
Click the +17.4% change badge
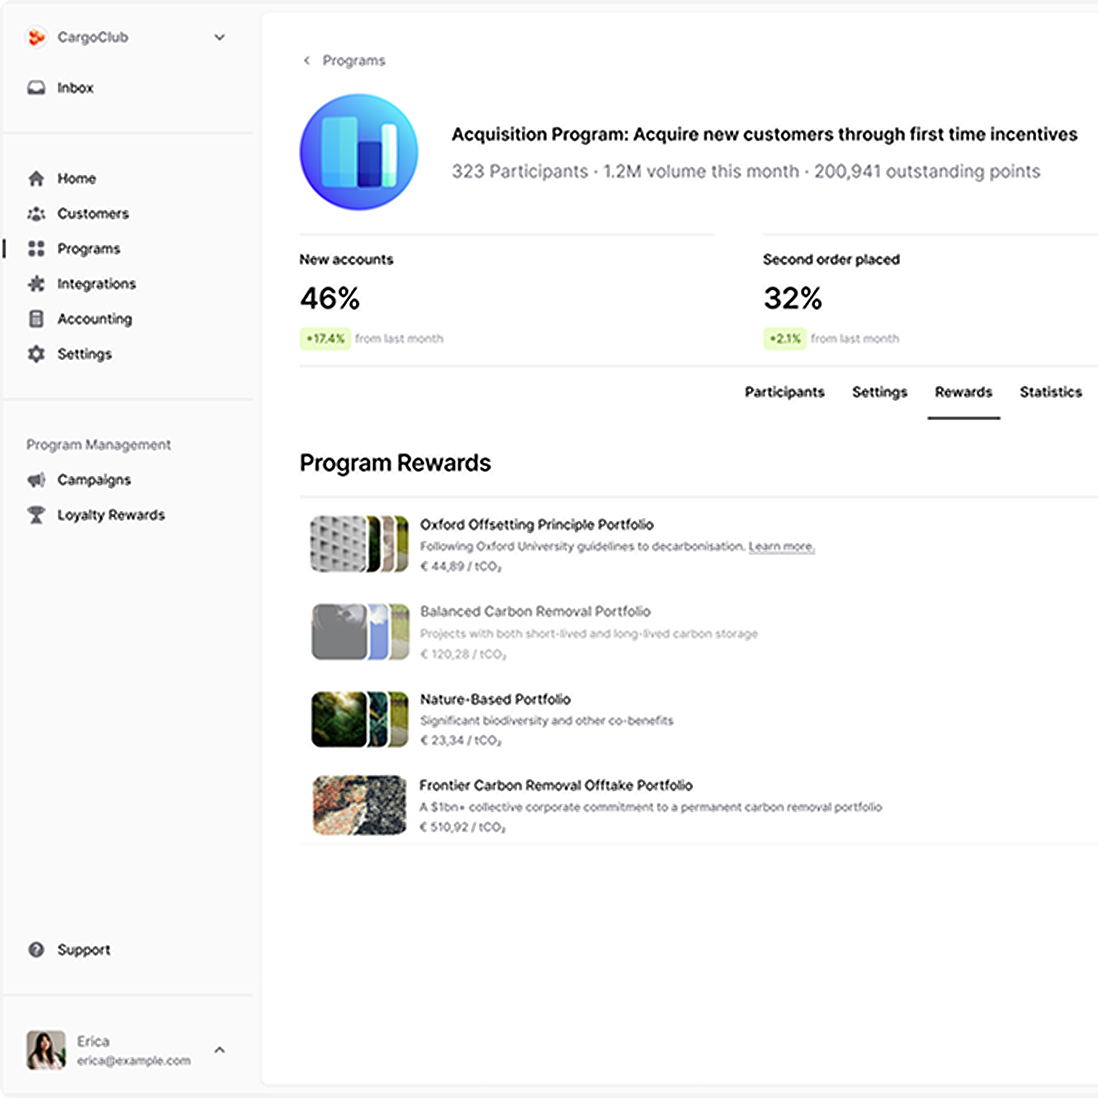coord(326,338)
